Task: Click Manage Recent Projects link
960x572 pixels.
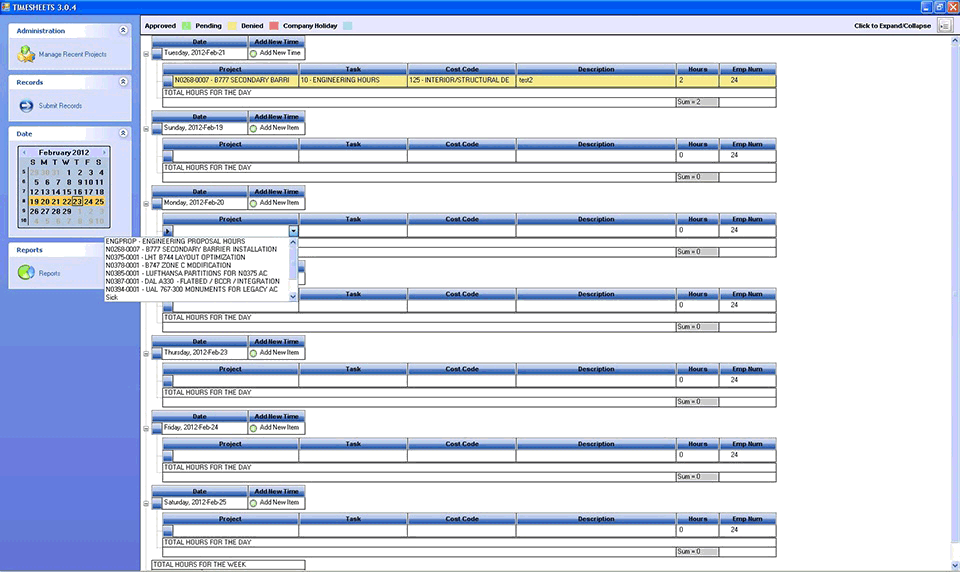Action: click(72, 55)
